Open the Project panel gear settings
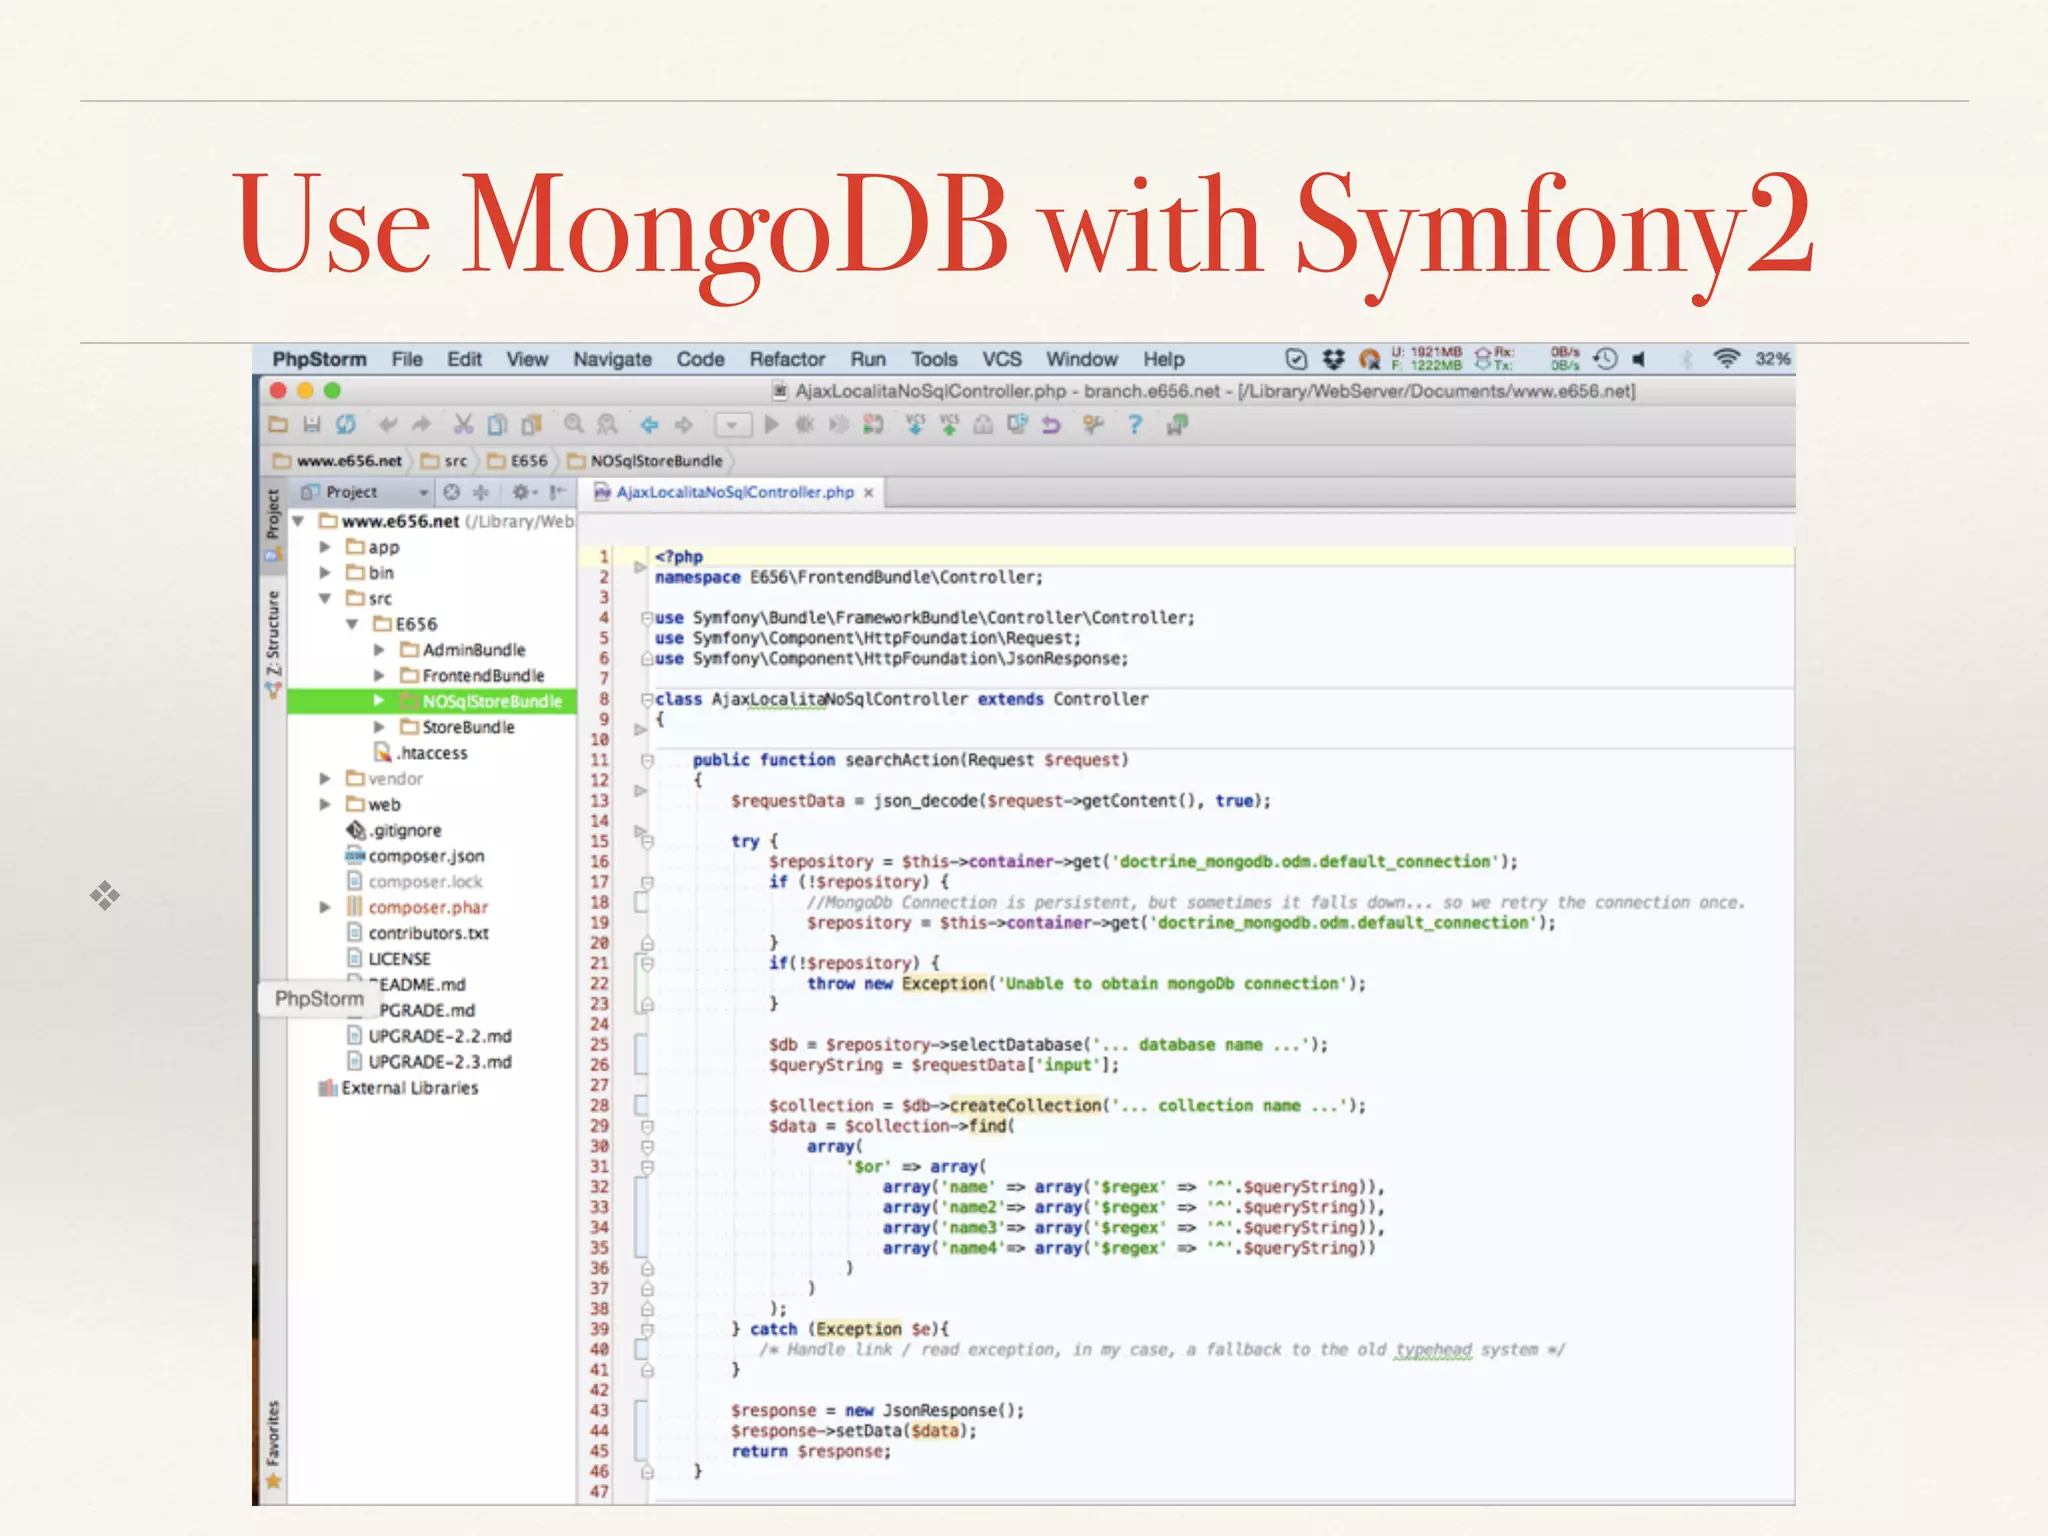2048x1536 pixels. (523, 492)
